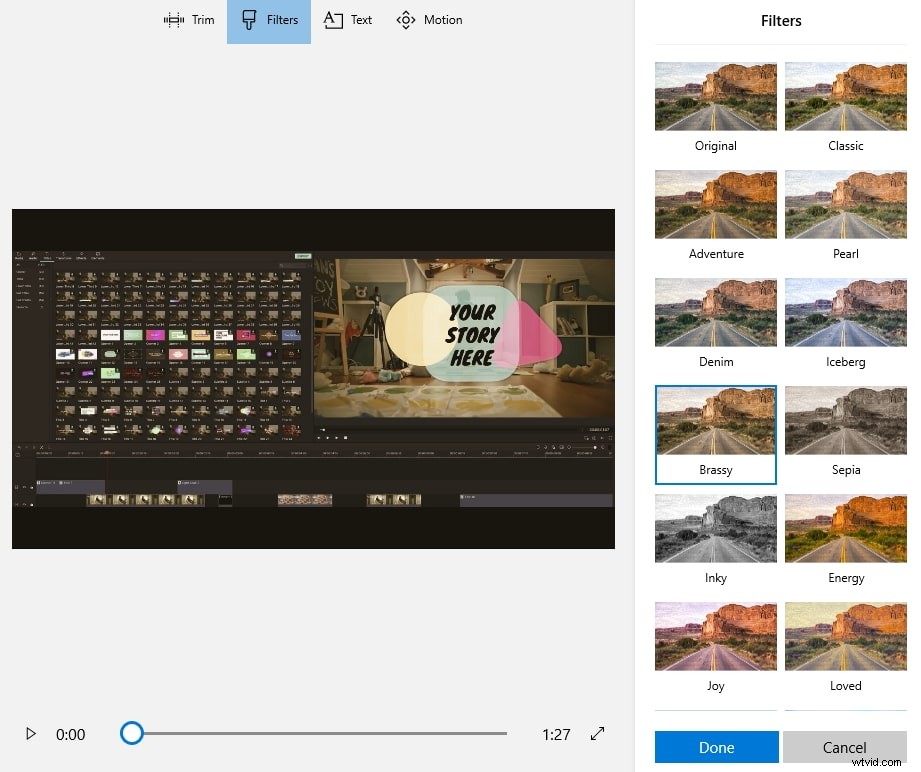Switch to the Text tab
Image resolution: width=921 pixels, height=772 pixels.
pyautogui.click(x=347, y=19)
